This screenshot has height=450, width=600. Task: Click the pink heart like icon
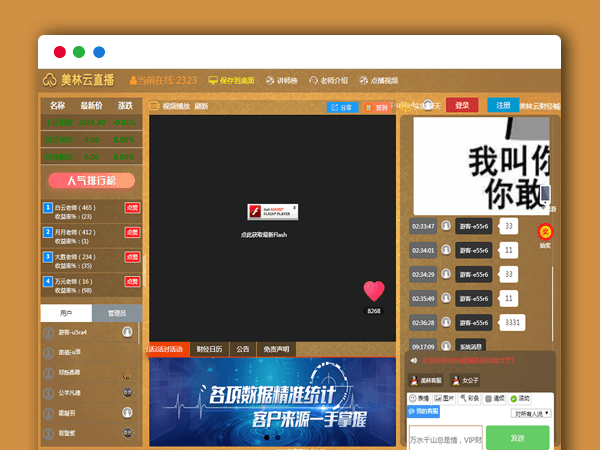tap(374, 291)
